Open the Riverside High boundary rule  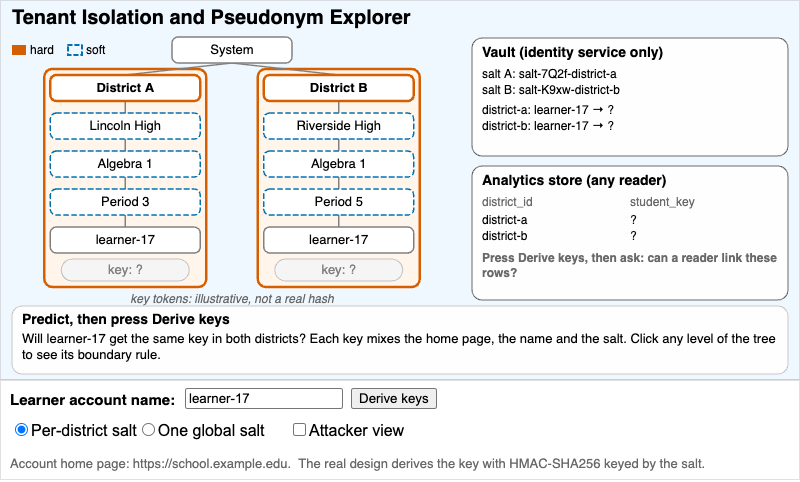click(x=338, y=125)
